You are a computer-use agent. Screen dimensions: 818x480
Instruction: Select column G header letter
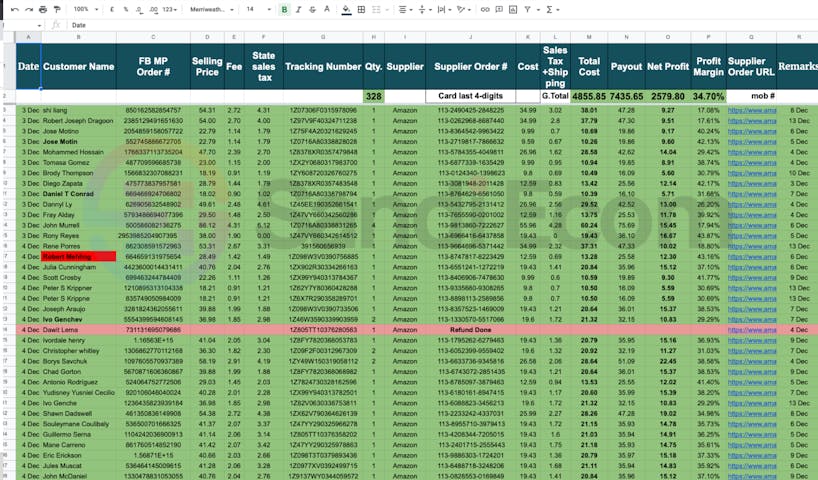coord(323,37)
